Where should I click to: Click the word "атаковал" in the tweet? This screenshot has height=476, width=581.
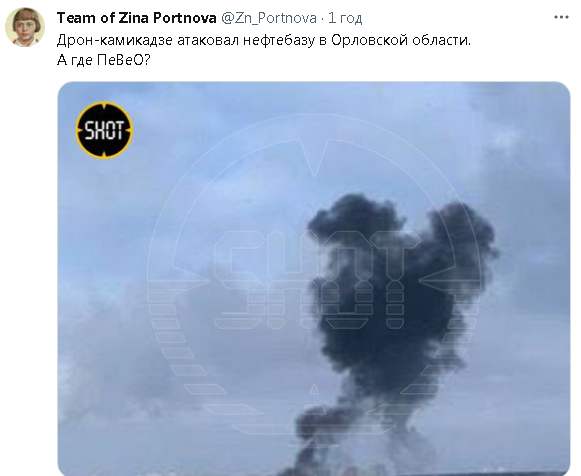[x=208, y=40]
